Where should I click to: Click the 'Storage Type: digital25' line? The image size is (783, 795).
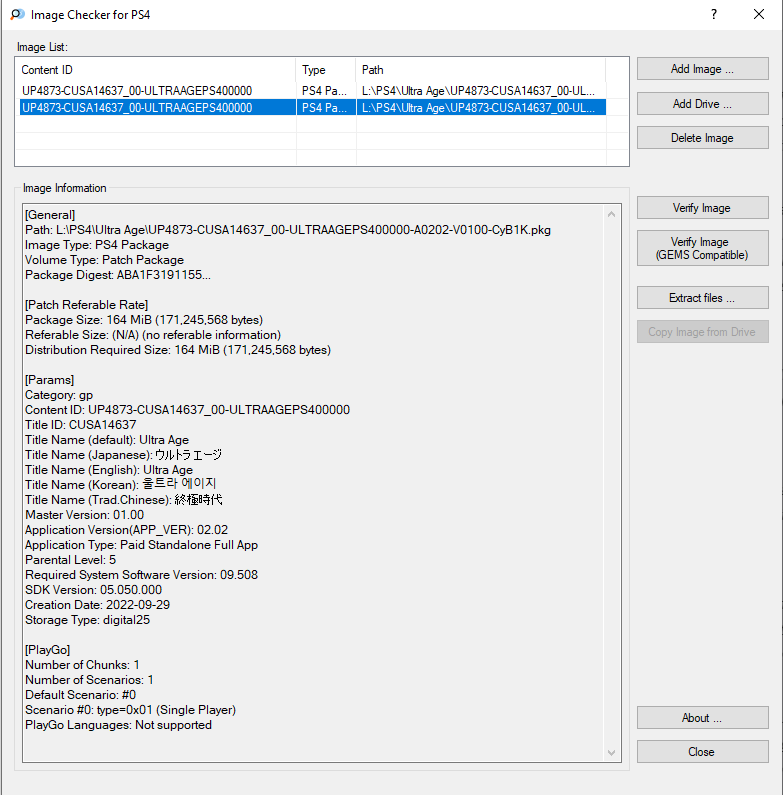coord(88,620)
